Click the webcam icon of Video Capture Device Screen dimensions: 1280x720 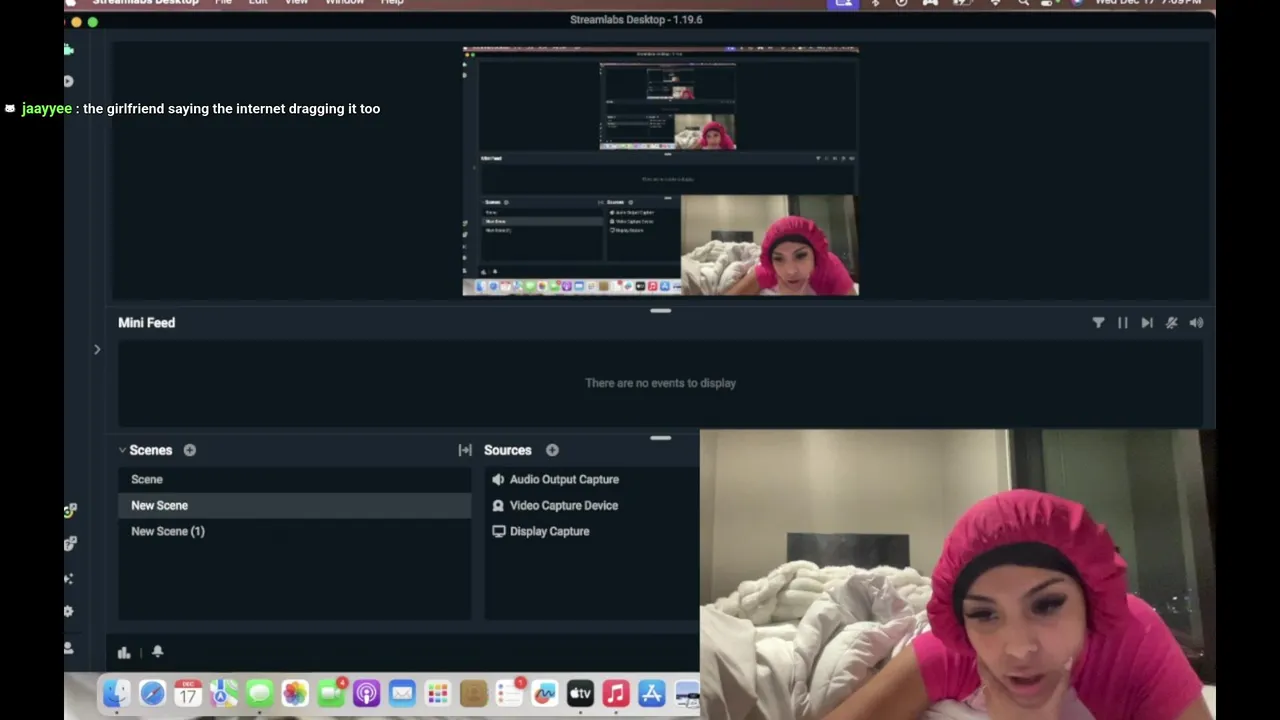click(x=498, y=505)
